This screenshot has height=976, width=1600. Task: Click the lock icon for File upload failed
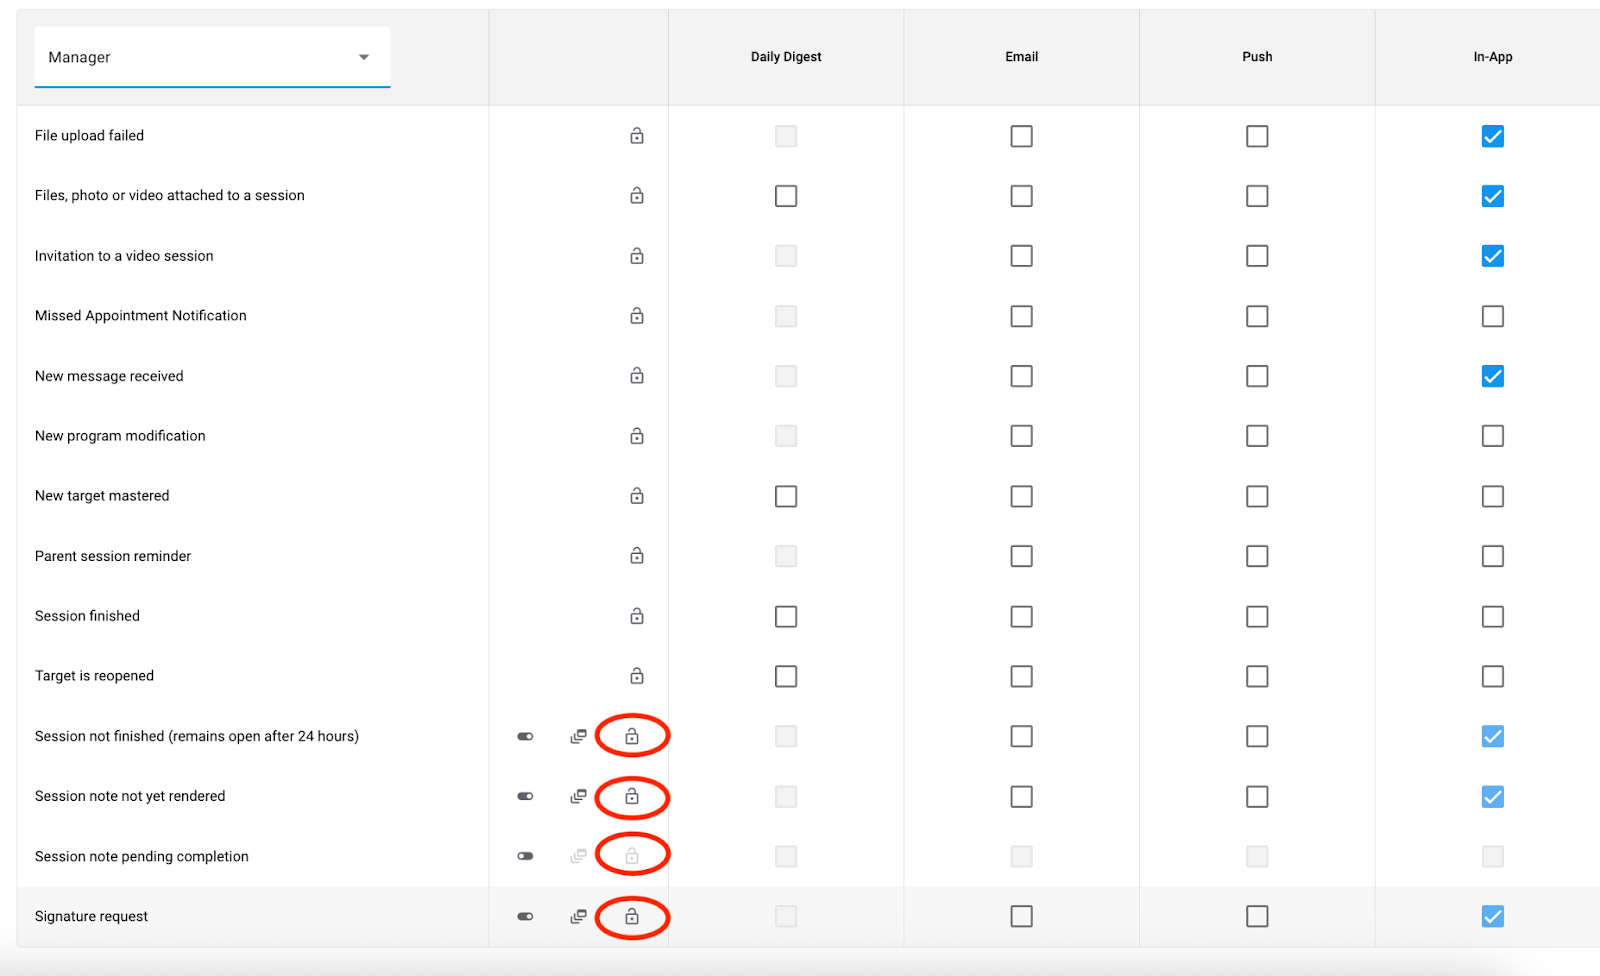(x=636, y=136)
